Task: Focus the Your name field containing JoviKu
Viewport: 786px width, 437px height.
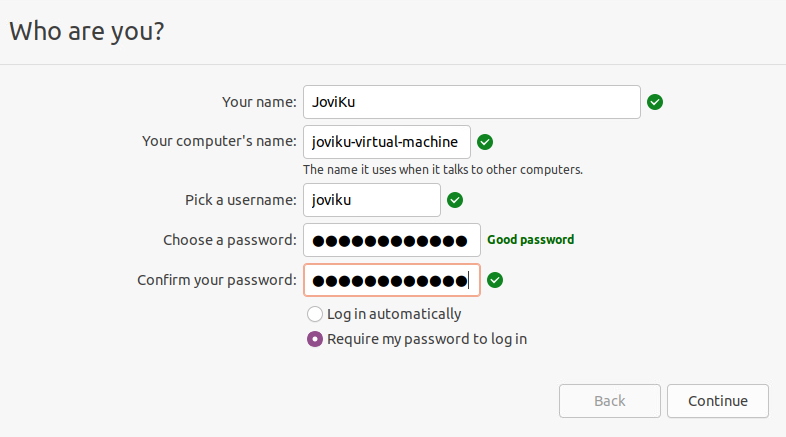Action: point(472,102)
